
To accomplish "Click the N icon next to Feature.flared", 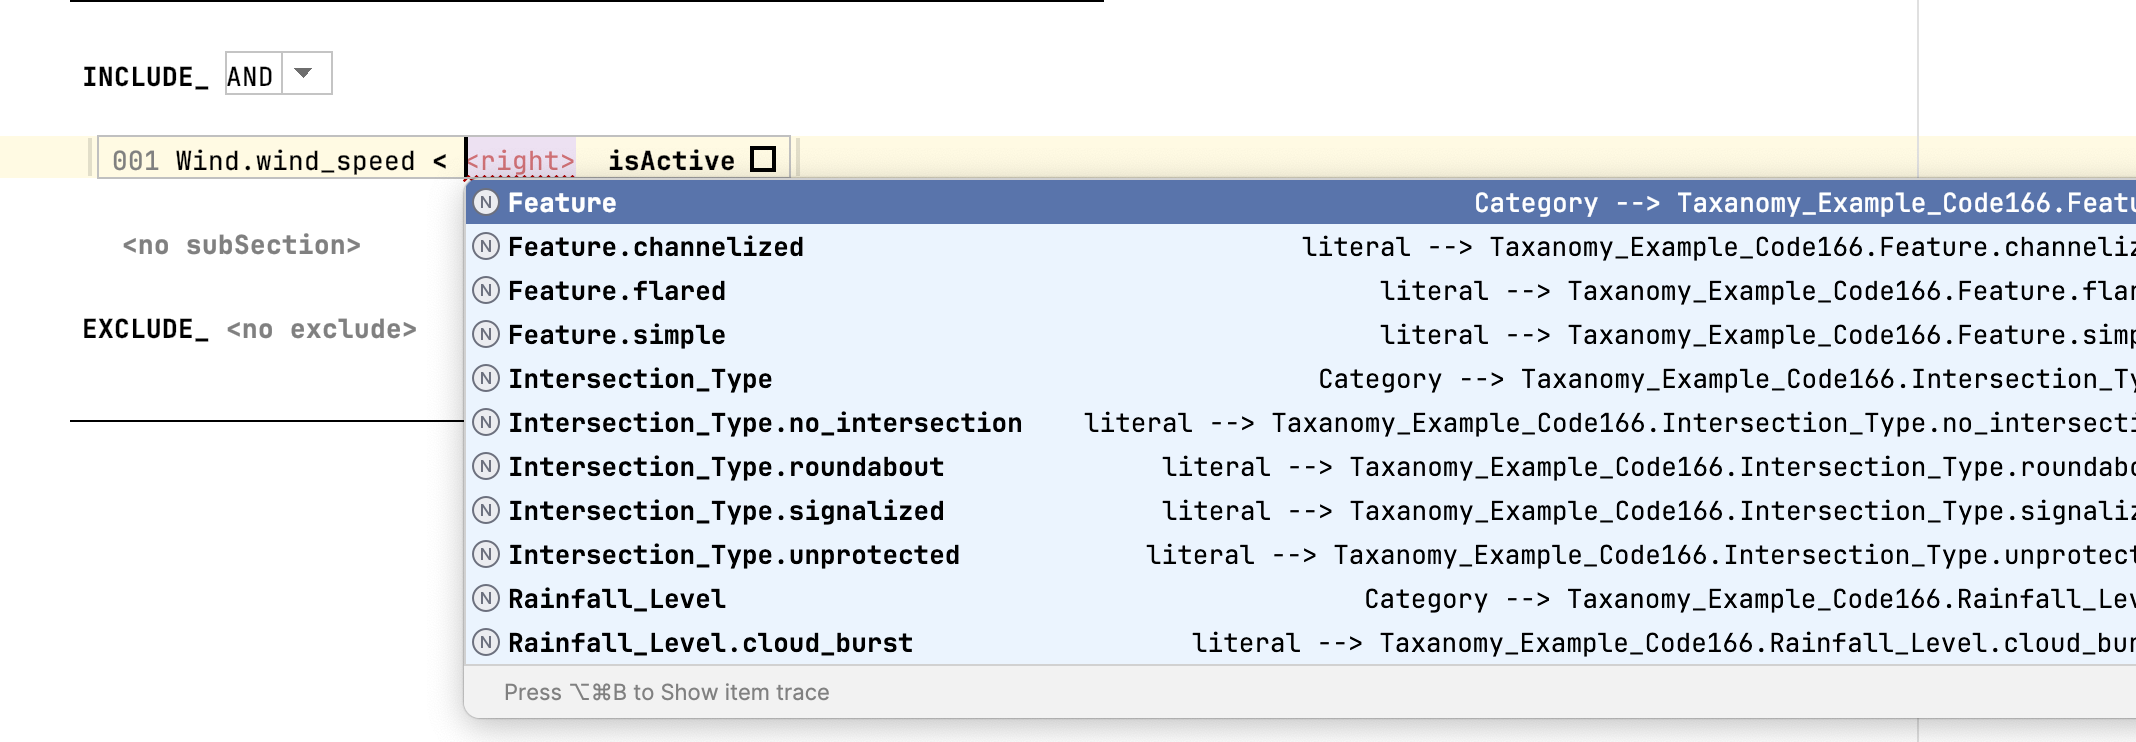I will pos(486,291).
